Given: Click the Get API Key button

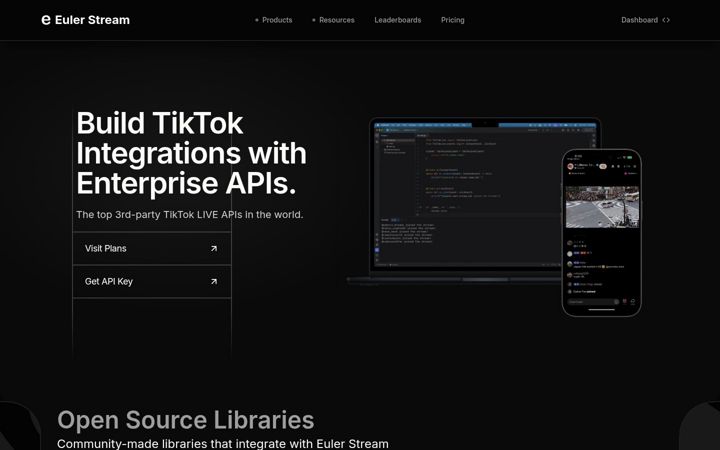Looking at the screenshot, I should 152,281.
